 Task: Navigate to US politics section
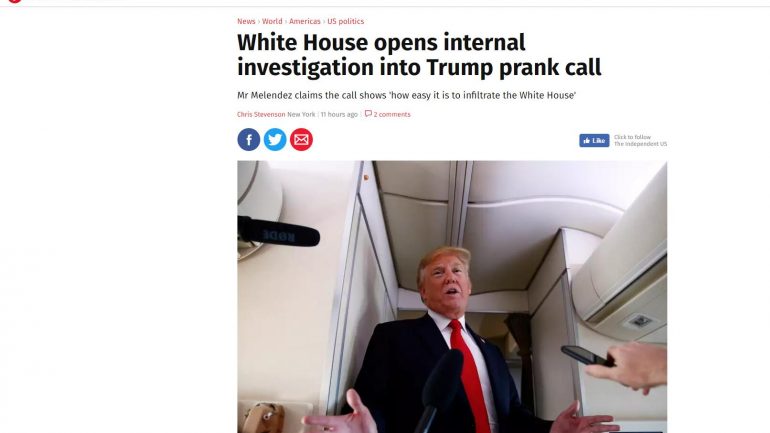[x=346, y=22]
